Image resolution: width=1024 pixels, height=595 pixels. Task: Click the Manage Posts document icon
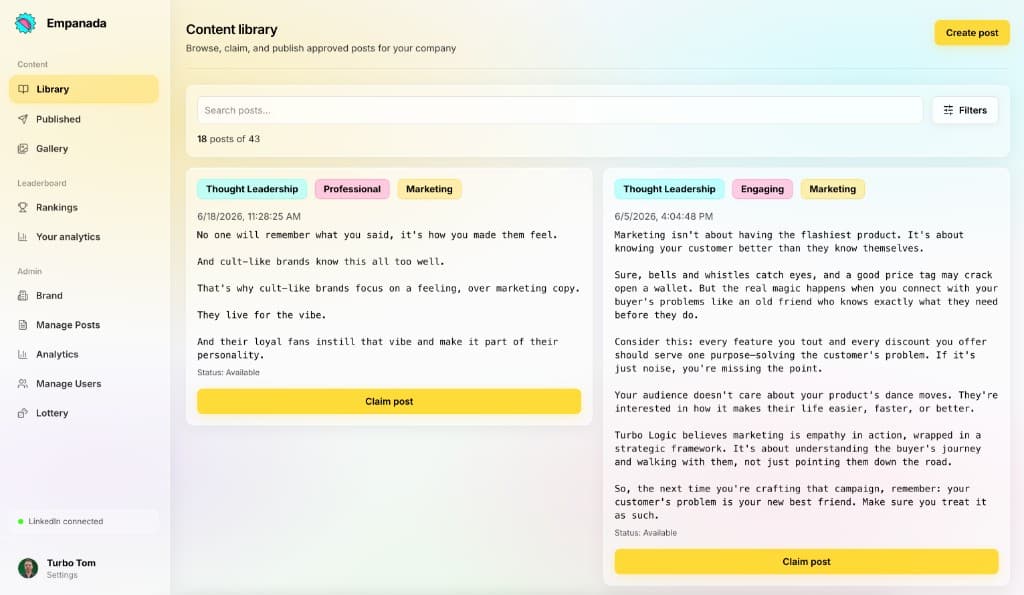pos(23,325)
